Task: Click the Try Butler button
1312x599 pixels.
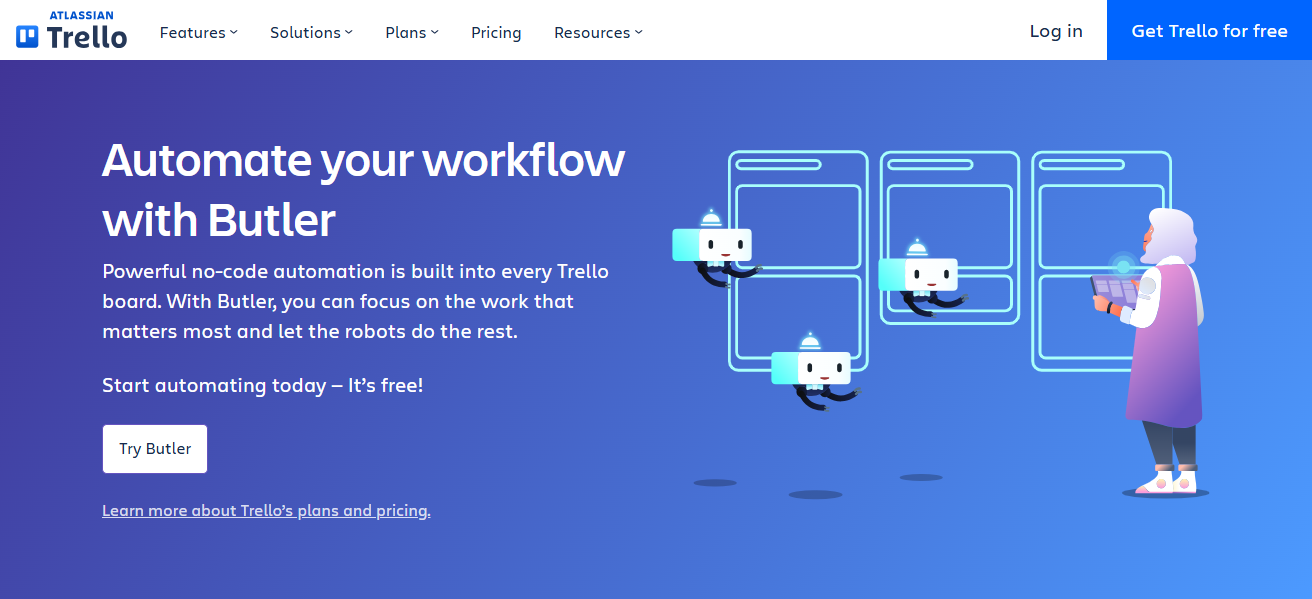Action: [155, 449]
